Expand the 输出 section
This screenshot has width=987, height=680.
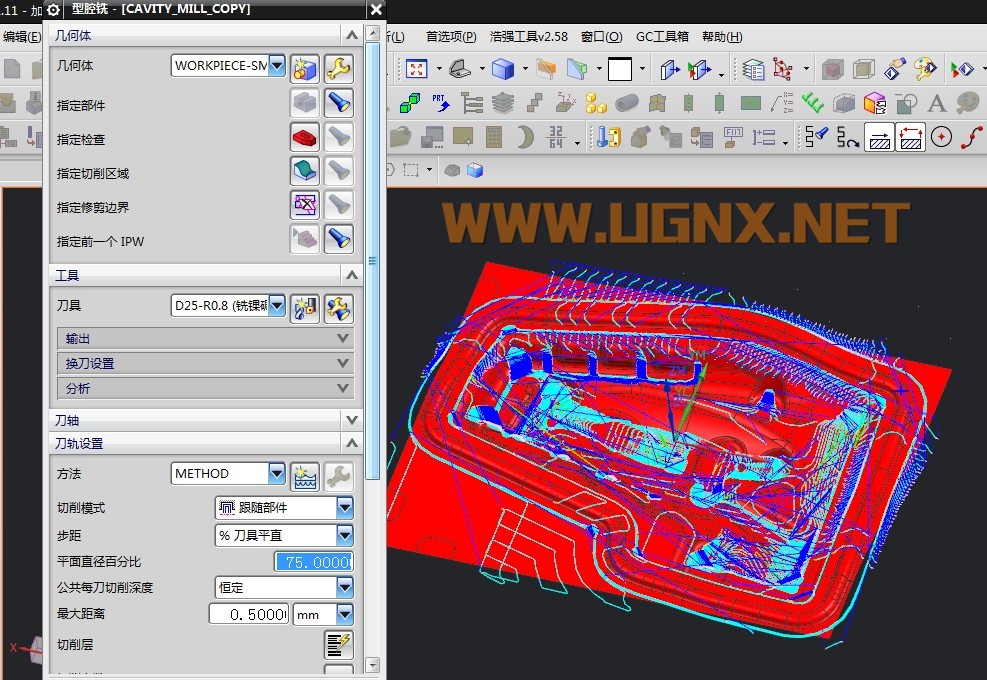pyautogui.click(x=206, y=339)
